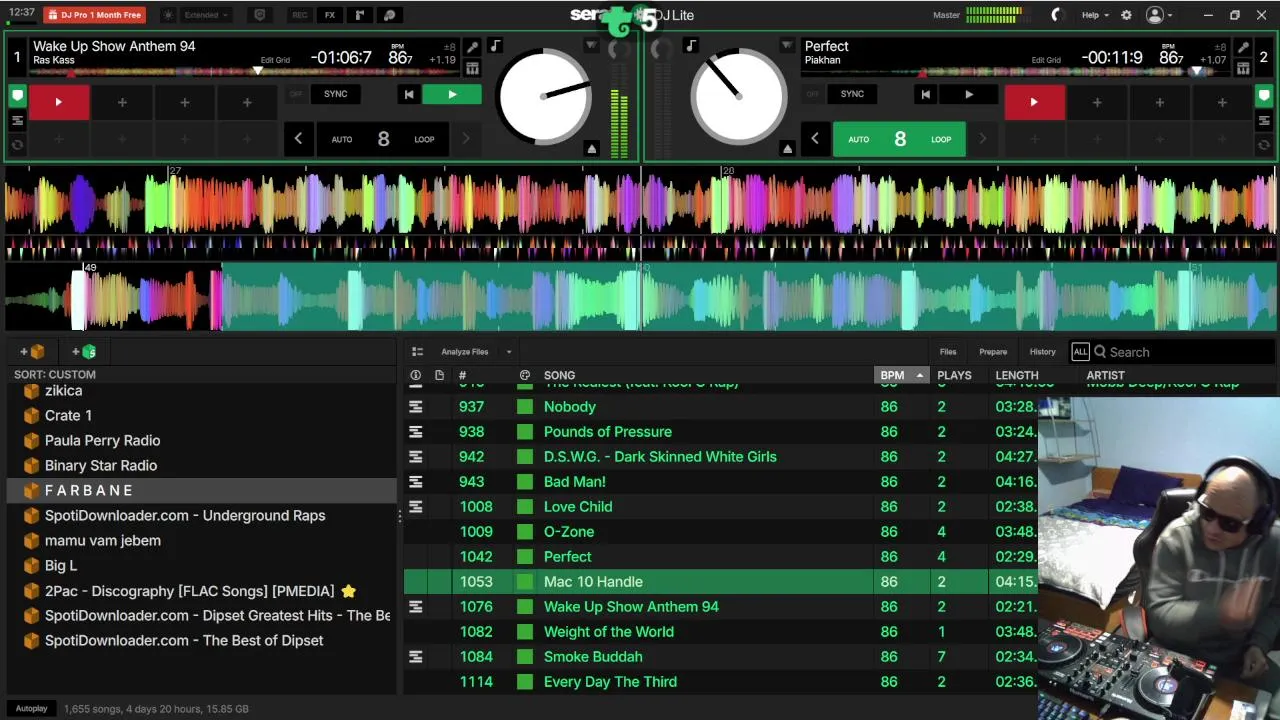
Task: Expand Analyze Files dropdown arrow
Action: (508, 352)
